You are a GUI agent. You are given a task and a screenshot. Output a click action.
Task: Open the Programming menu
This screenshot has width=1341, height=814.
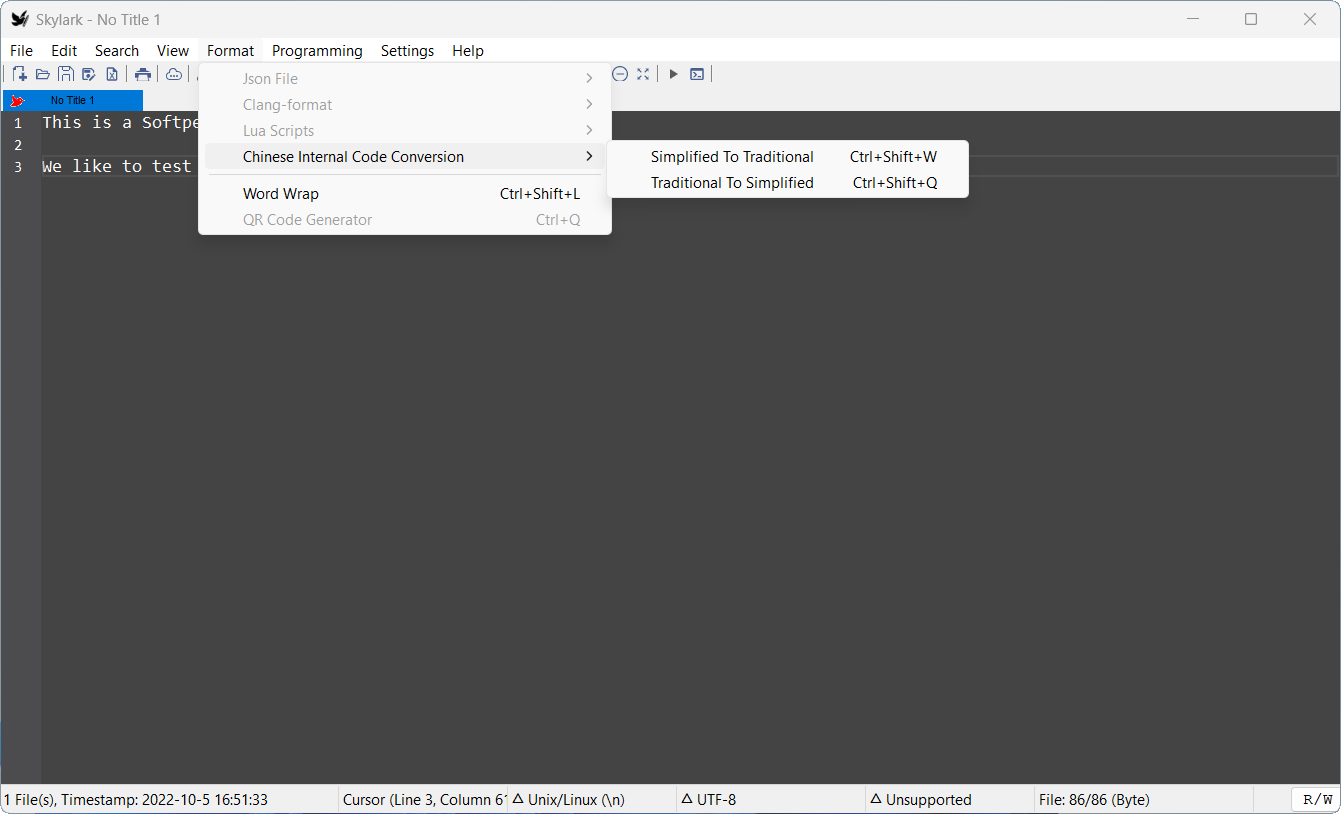317,50
